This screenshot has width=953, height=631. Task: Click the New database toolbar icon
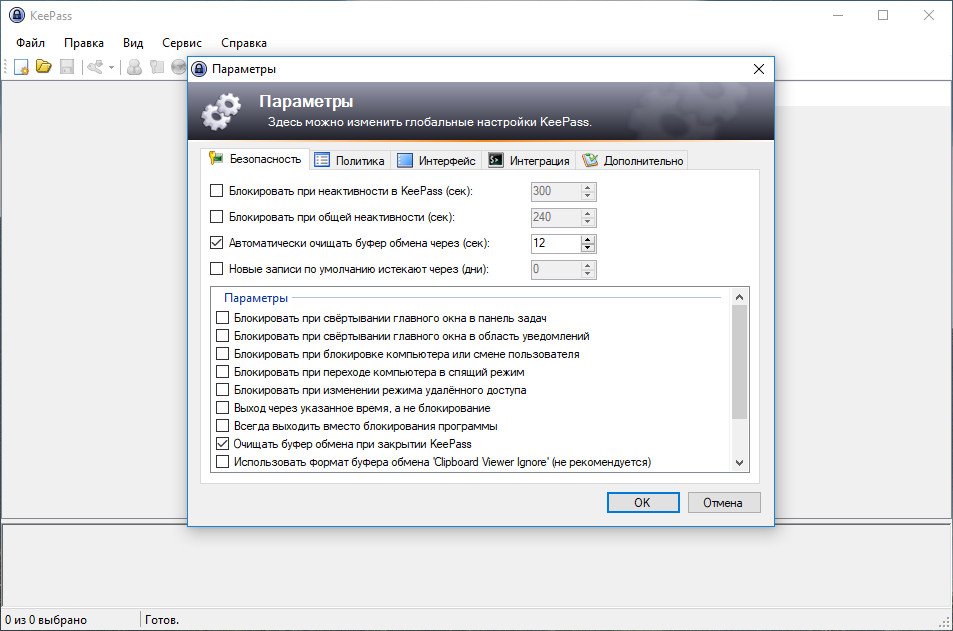(21, 67)
